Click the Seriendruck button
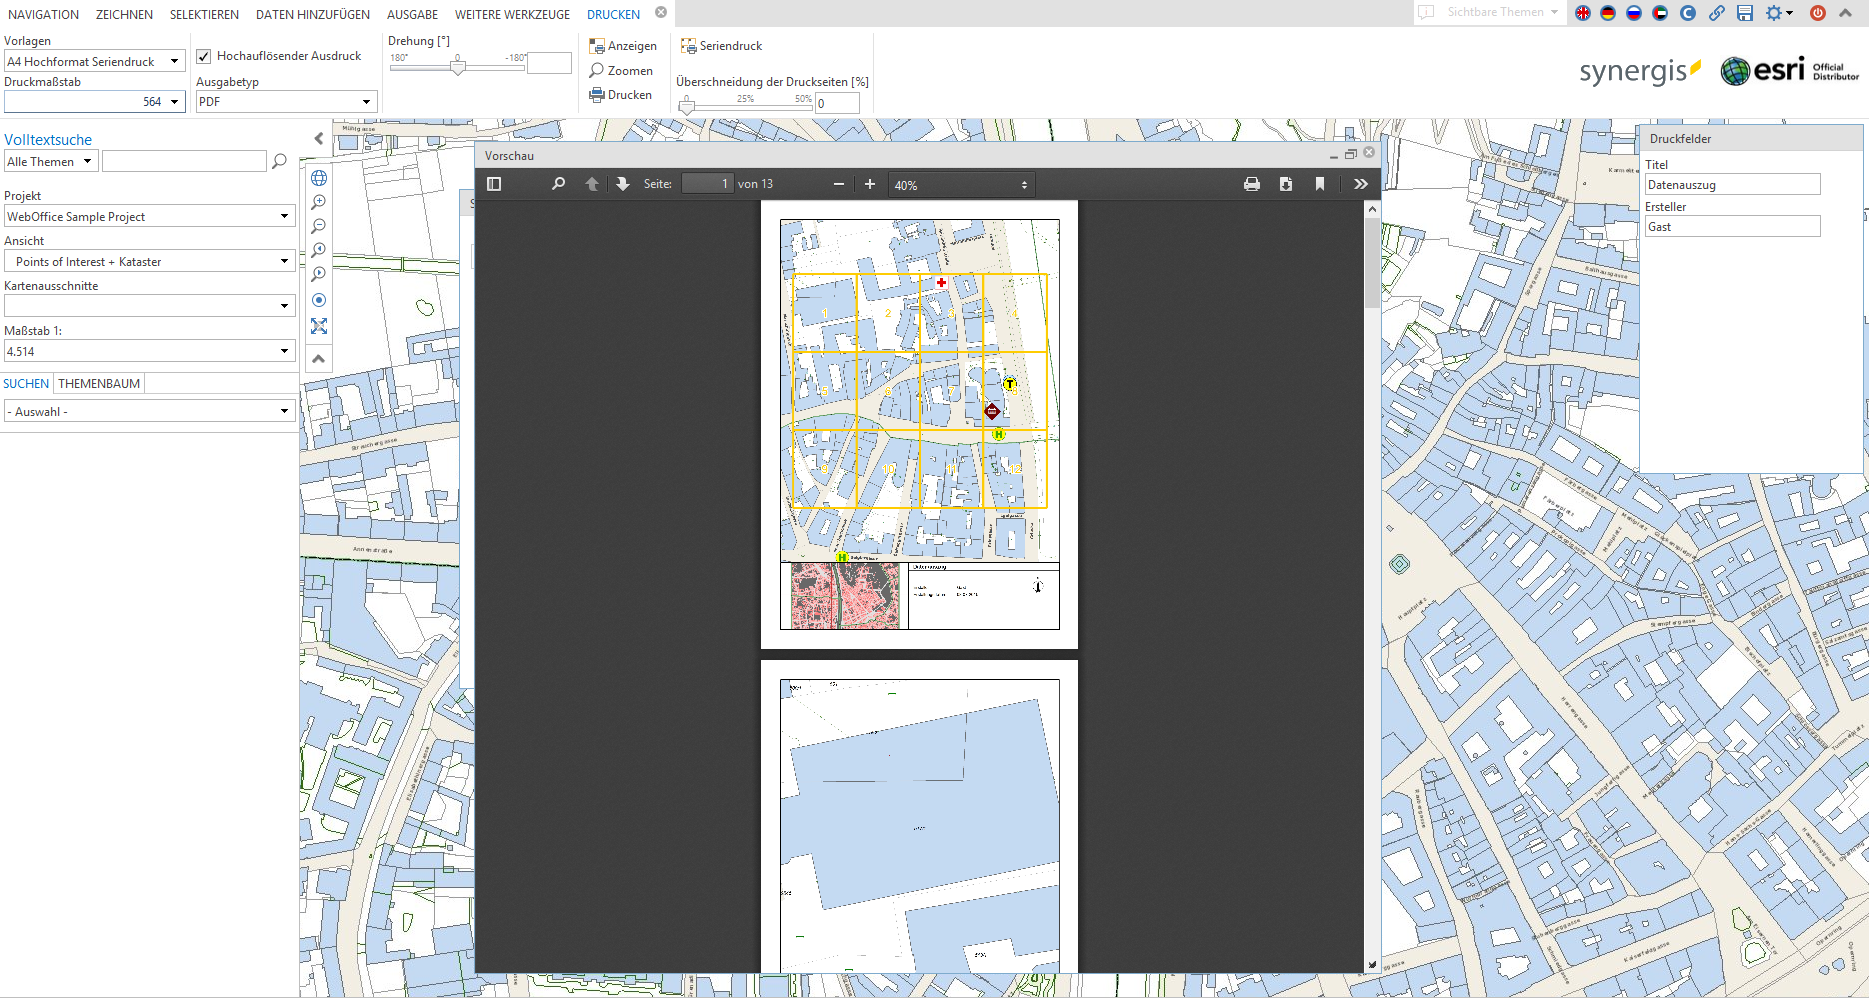 click(x=721, y=46)
